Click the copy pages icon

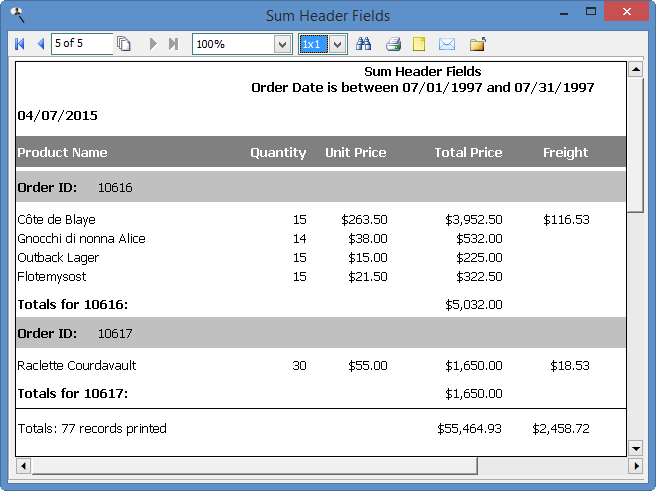[x=124, y=44]
